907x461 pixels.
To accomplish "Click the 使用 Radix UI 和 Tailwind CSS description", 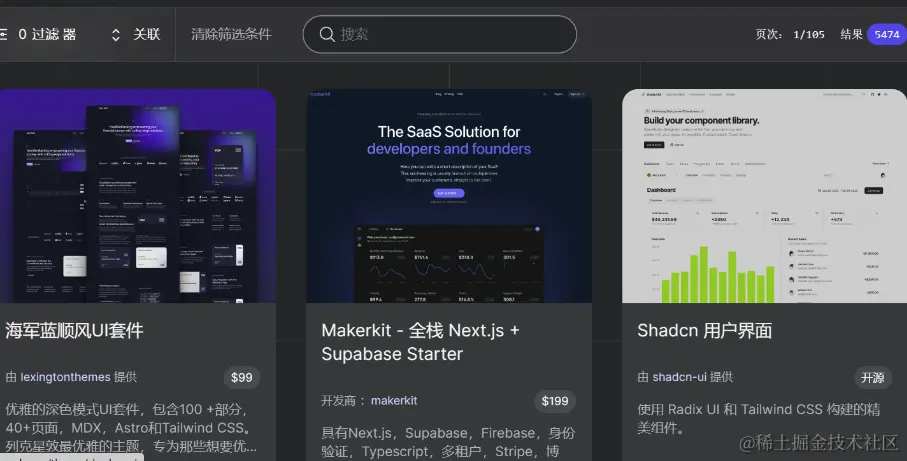I will click(759, 419).
